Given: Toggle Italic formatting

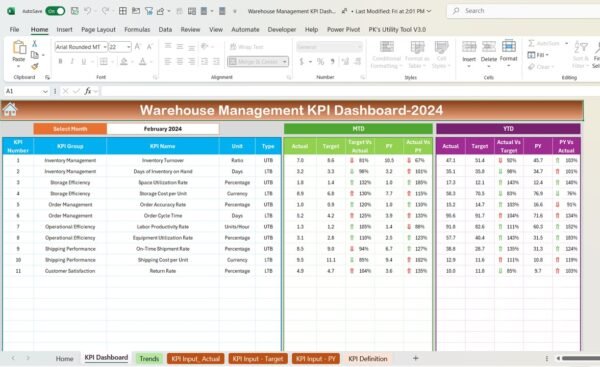Looking at the screenshot, I should click(72, 61).
